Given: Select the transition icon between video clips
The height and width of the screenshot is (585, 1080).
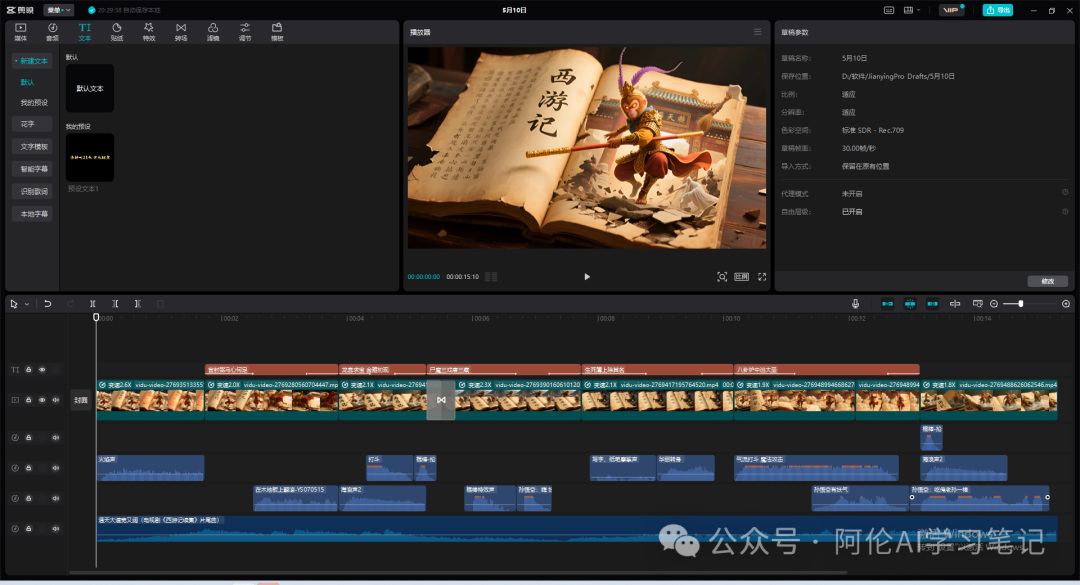Looking at the screenshot, I should tap(441, 400).
